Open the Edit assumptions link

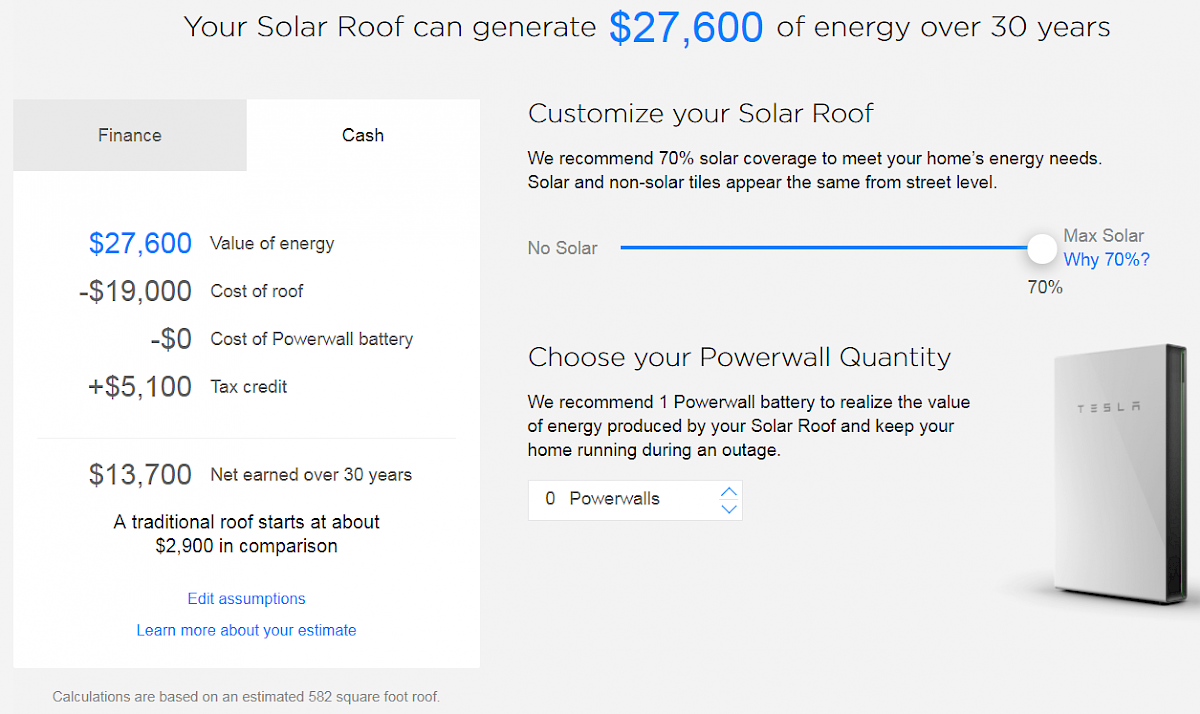point(247,599)
